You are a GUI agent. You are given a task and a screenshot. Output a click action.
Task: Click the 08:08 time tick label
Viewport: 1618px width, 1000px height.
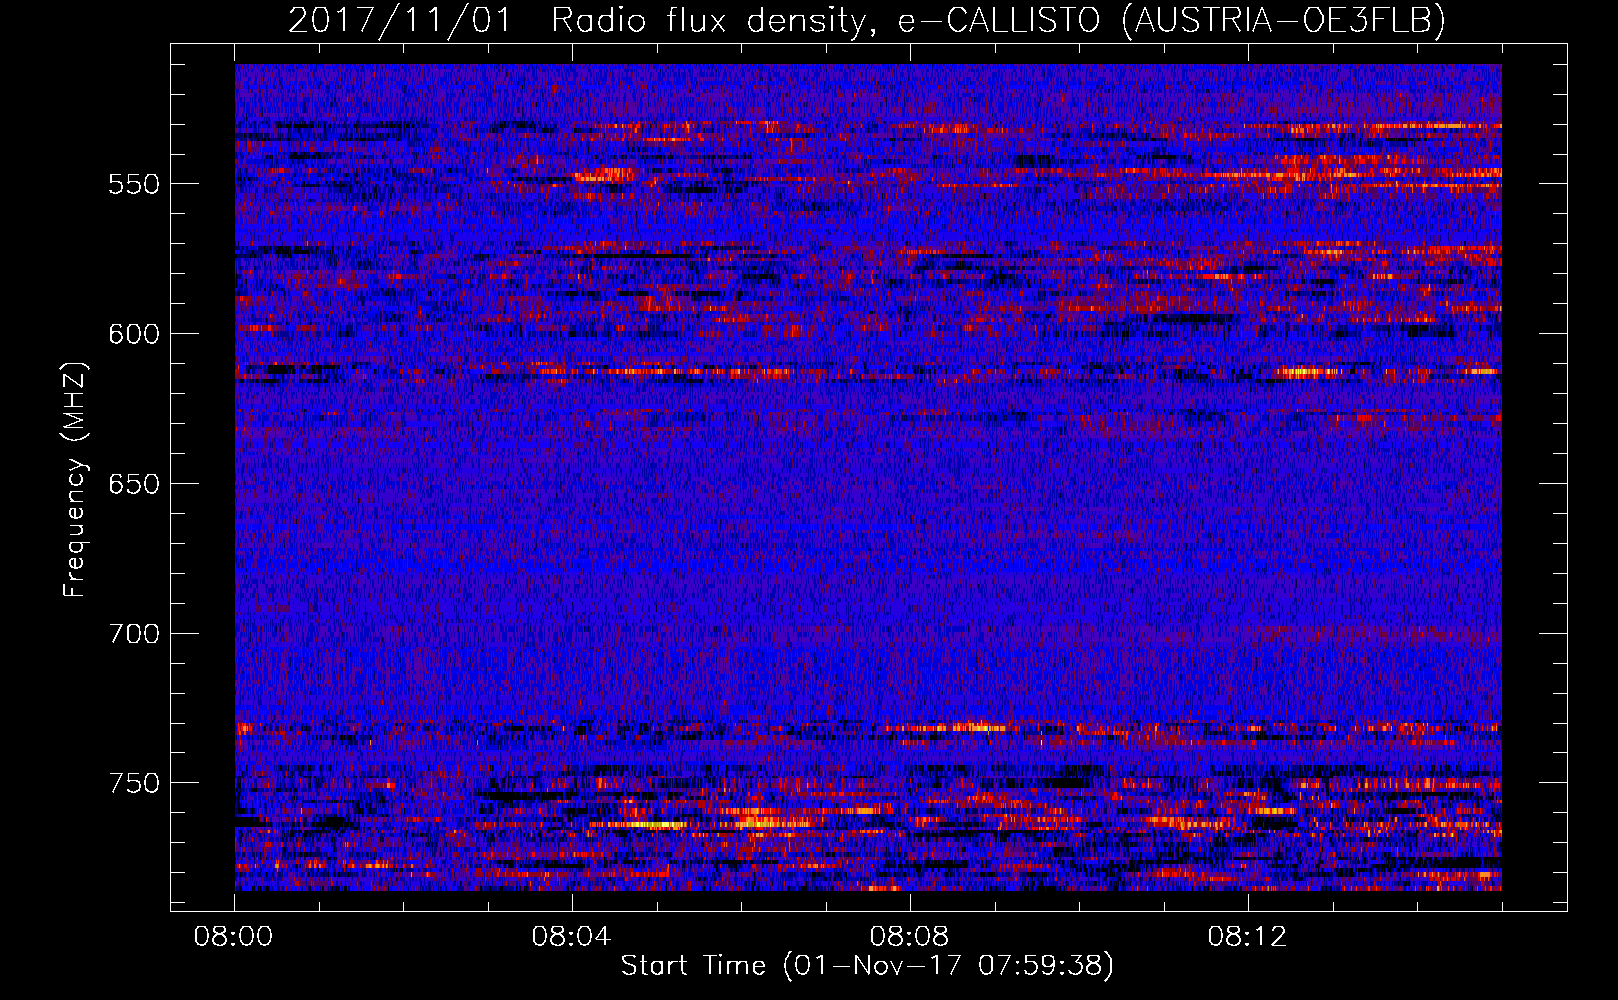coord(909,937)
